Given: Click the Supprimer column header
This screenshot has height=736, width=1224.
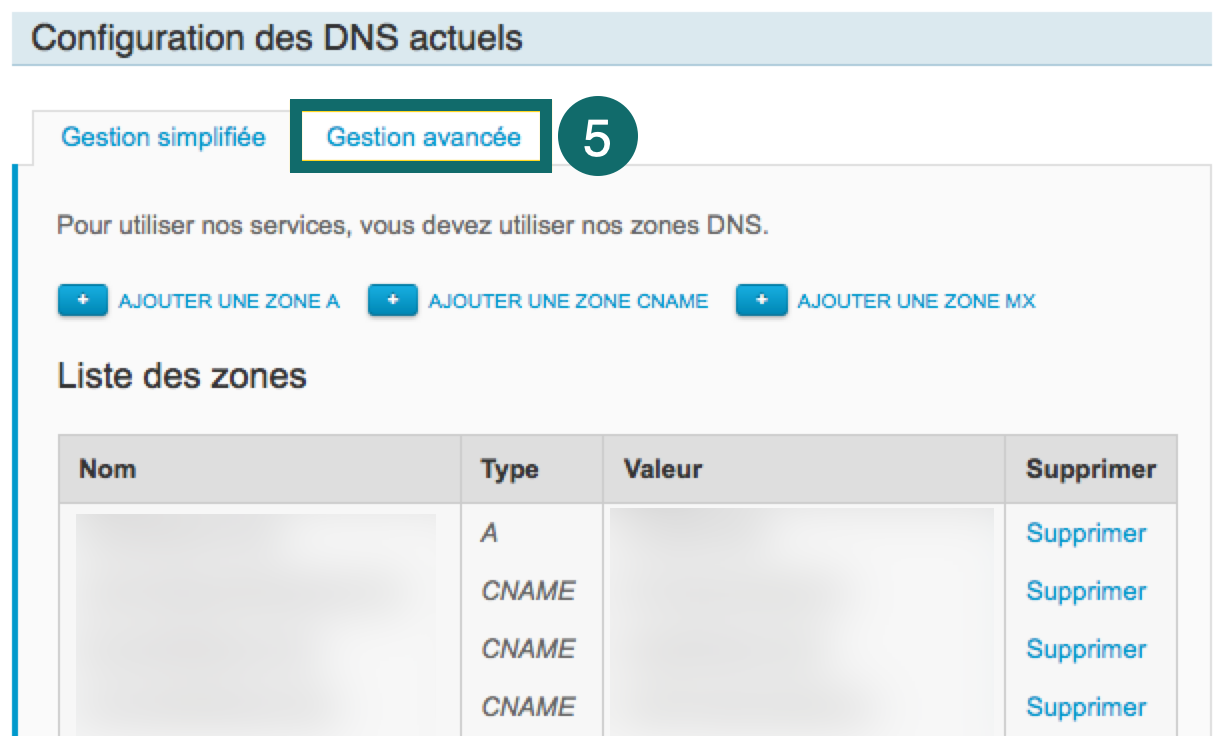Looking at the screenshot, I should click(x=1091, y=469).
